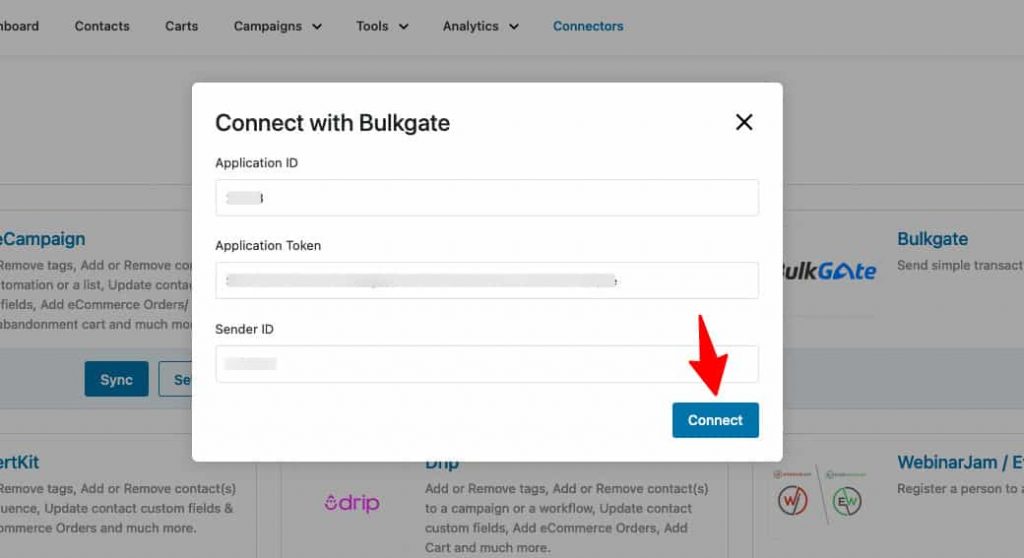
Task: Click the Drip logo icon
Action: (352, 502)
